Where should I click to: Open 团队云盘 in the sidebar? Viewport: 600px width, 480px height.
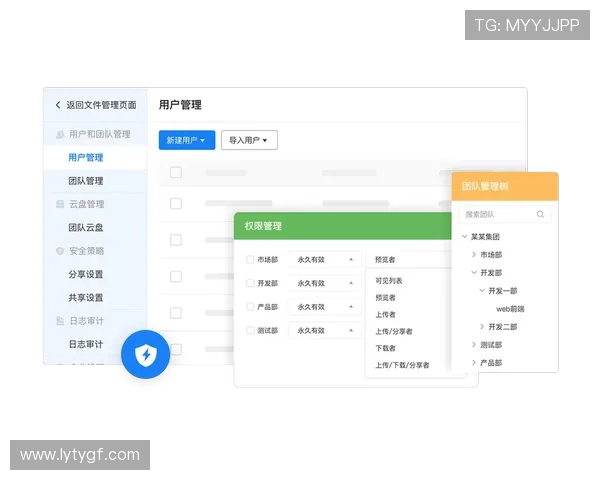86,228
